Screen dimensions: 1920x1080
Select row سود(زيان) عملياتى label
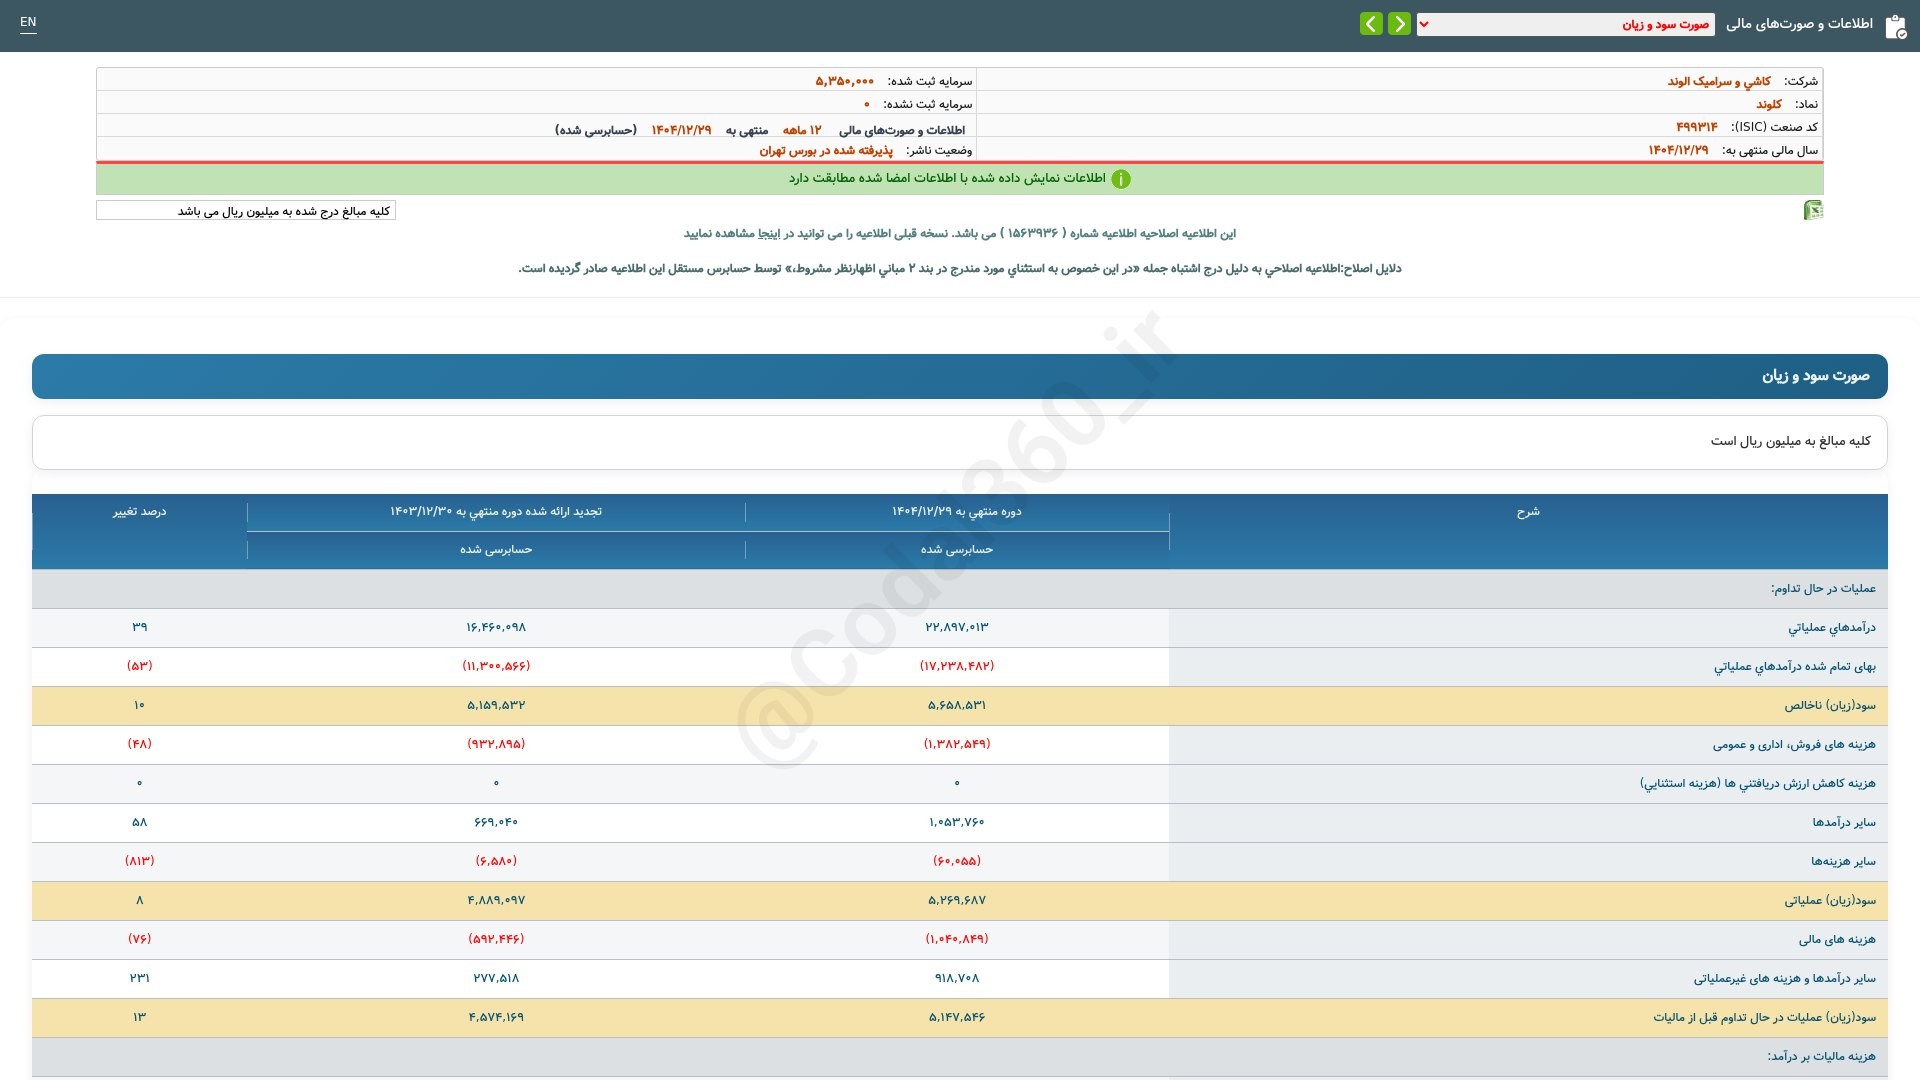[1830, 901]
